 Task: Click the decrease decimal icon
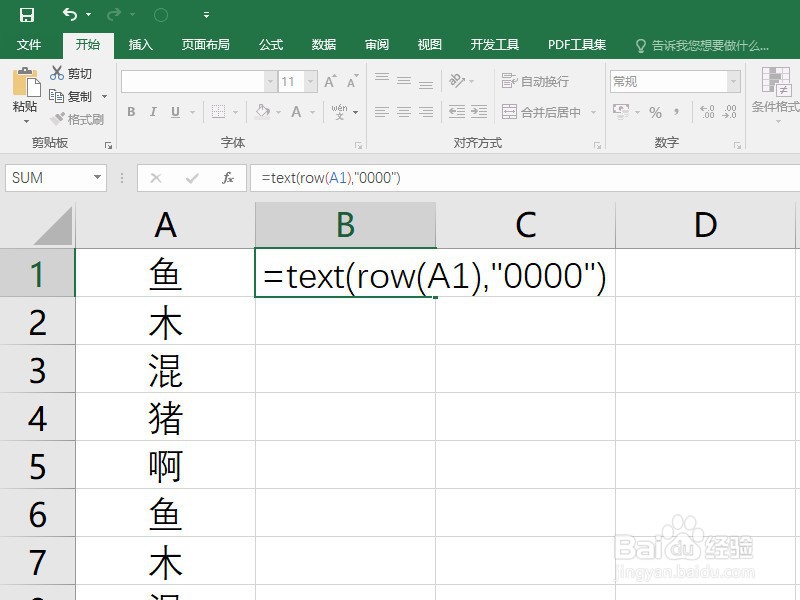click(x=730, y=112)
